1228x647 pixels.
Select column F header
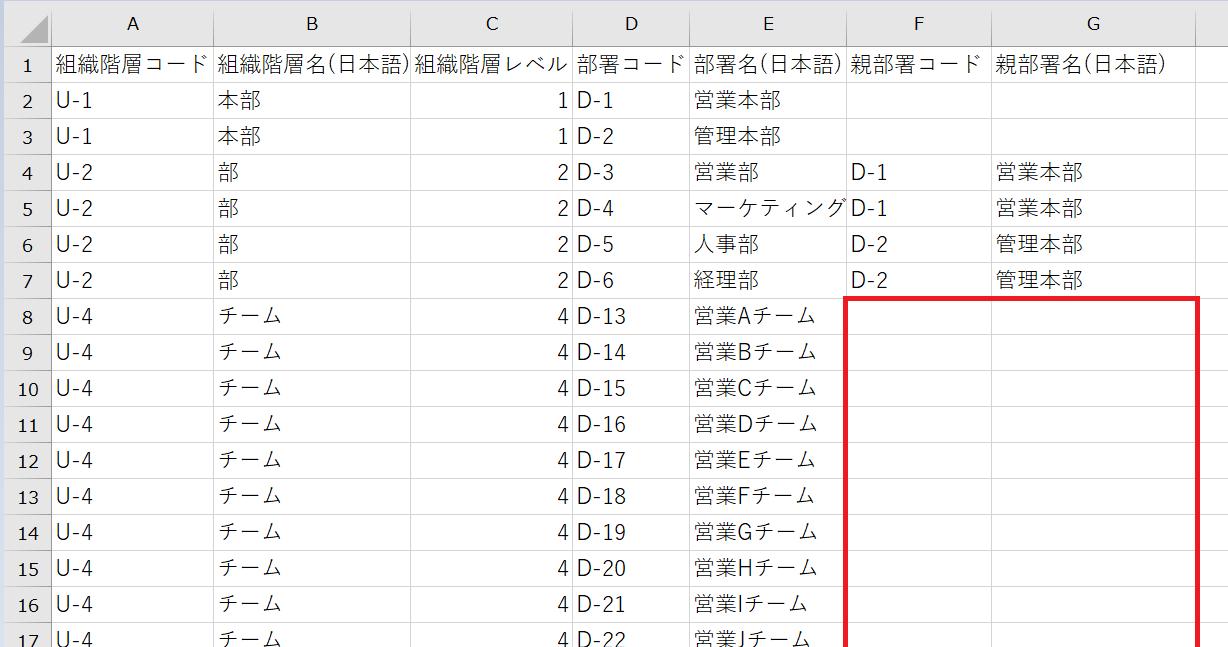point(918,24)
